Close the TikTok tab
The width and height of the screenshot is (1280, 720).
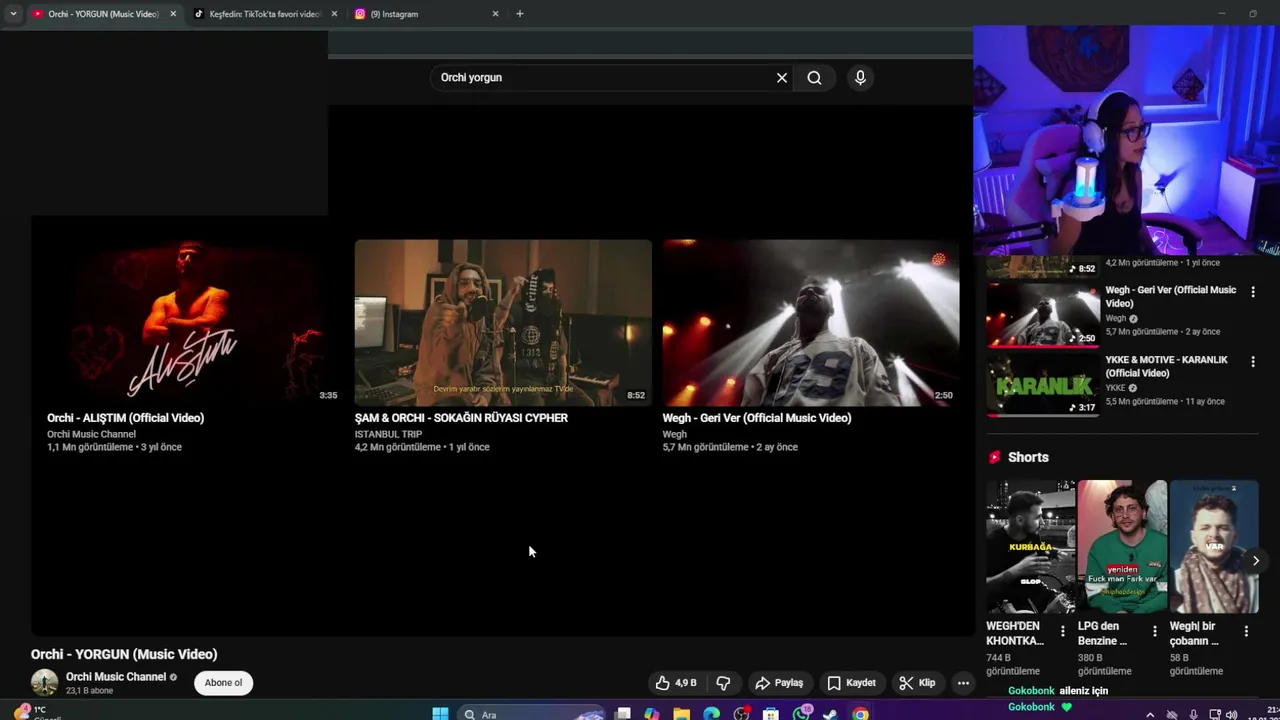tap(334, 14)
